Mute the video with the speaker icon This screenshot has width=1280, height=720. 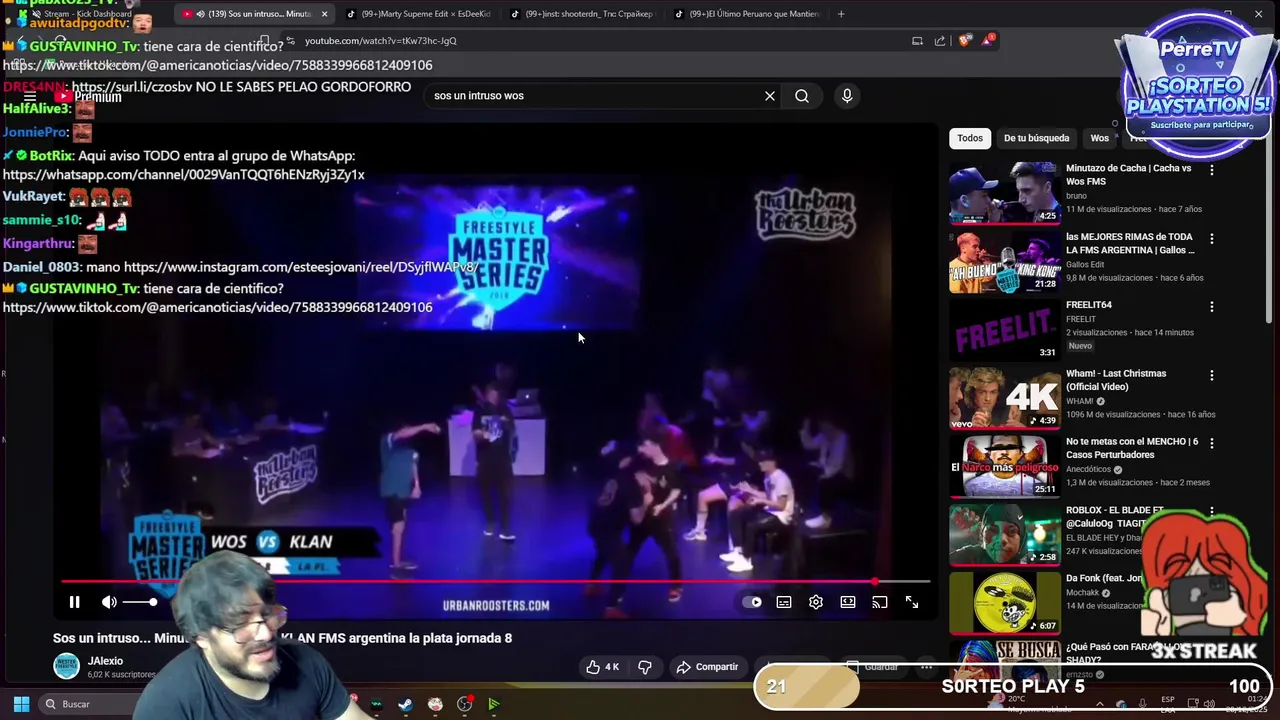(x=109, y=602)
